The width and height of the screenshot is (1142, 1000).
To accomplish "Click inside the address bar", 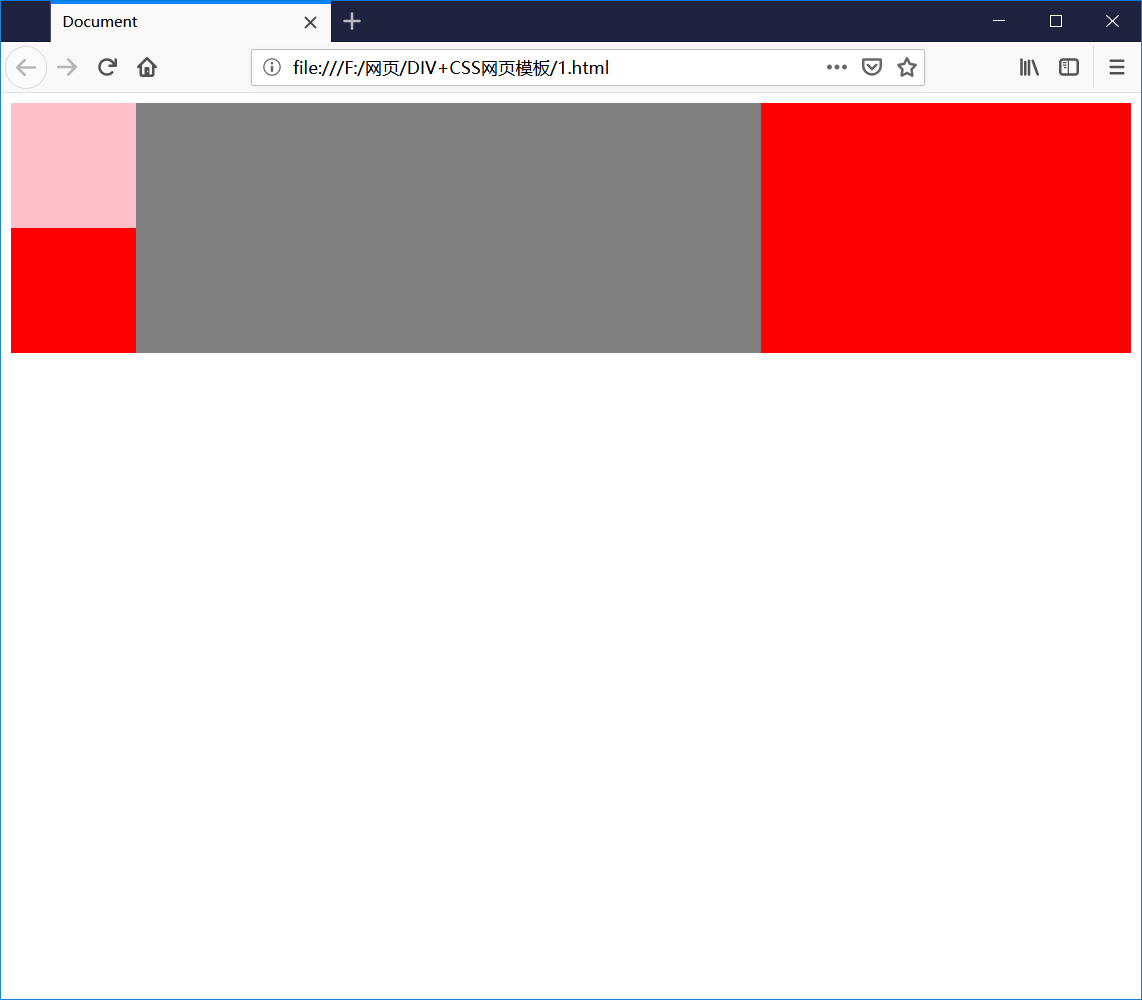I will (550, 67).
